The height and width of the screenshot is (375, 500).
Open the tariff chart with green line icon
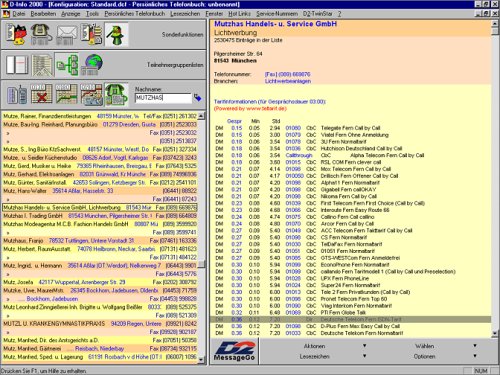(x=67, y=94)
